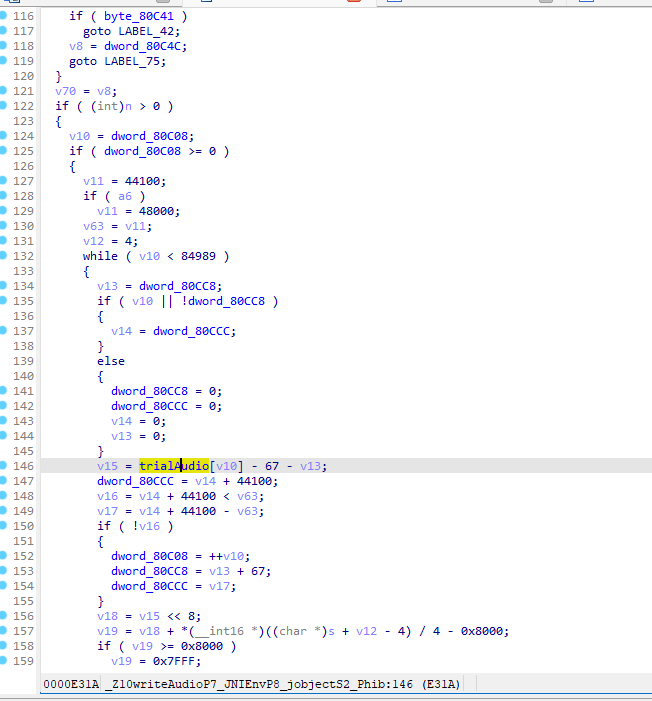Toggle breakpoint dot on line 152
This screenshot has width=652, height=701.
click(3, 555)
